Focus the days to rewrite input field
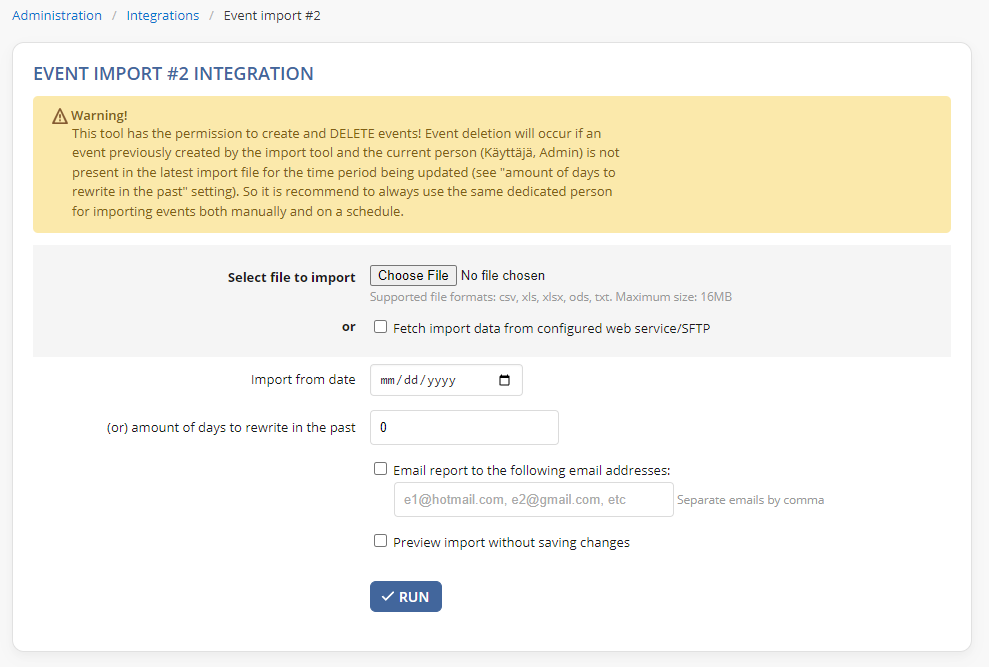989x667 pixels. click(464, 427)
